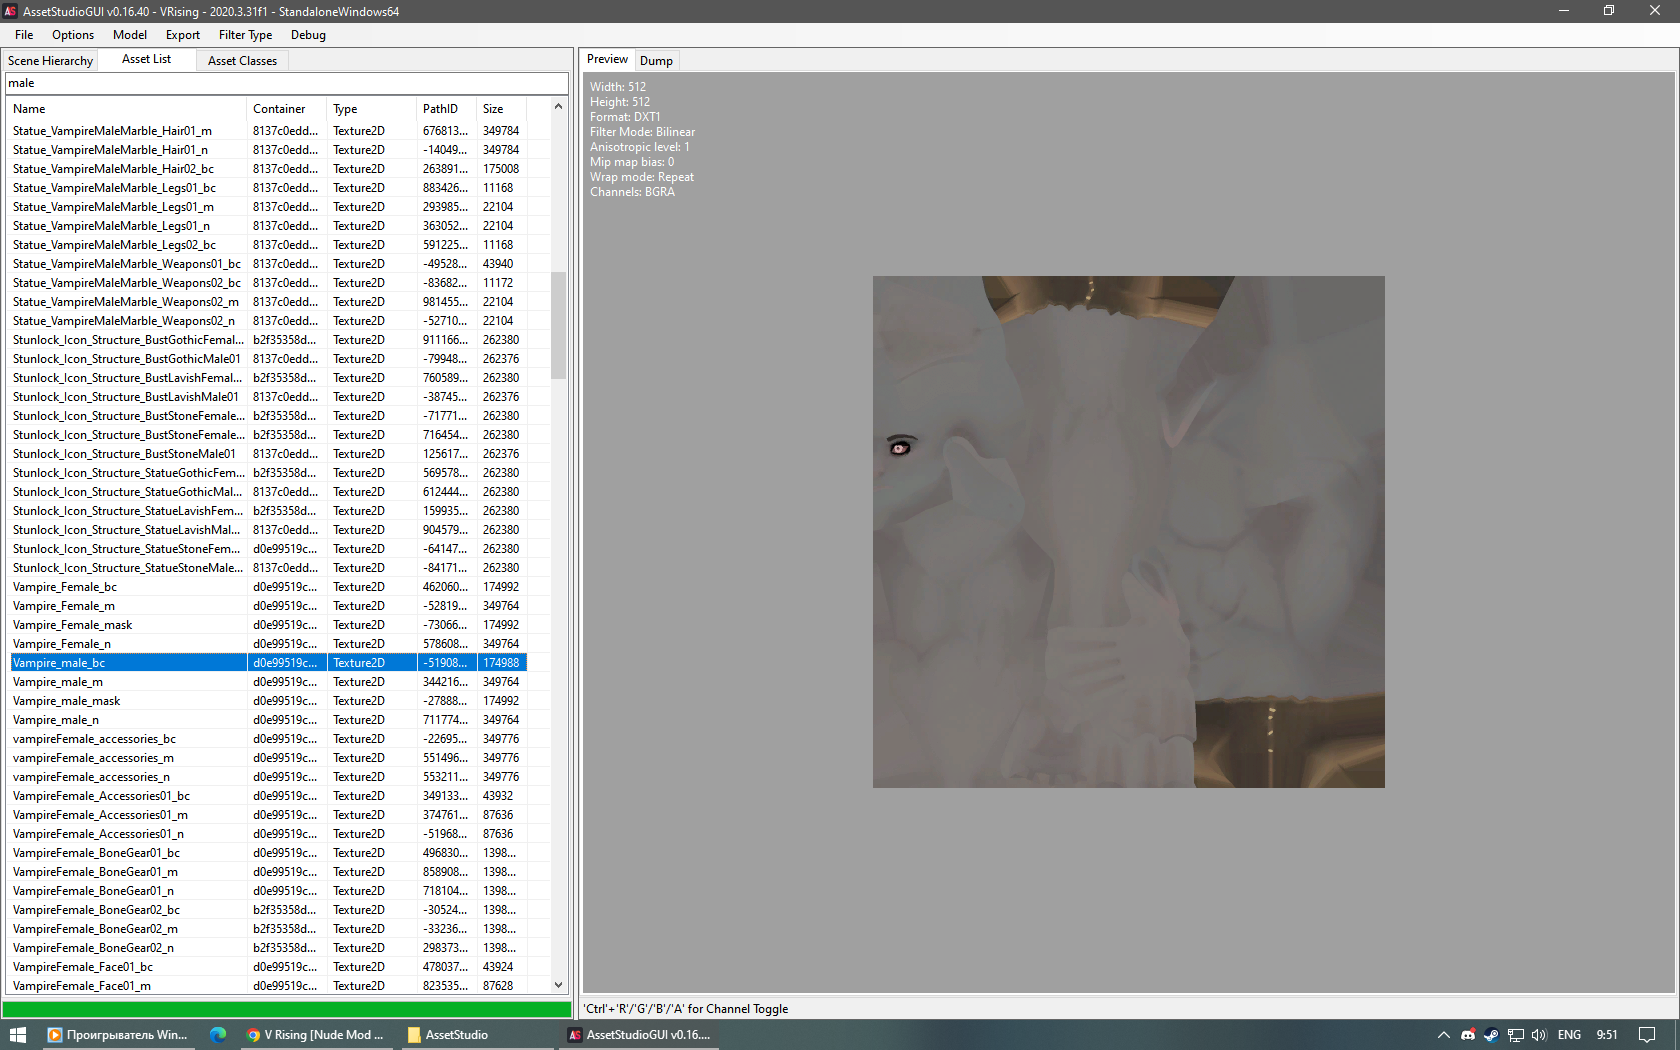Click the Steam tray icon
Image resolution: width=1680 pixels, height=1050 pixels.
(1491, 1035)
